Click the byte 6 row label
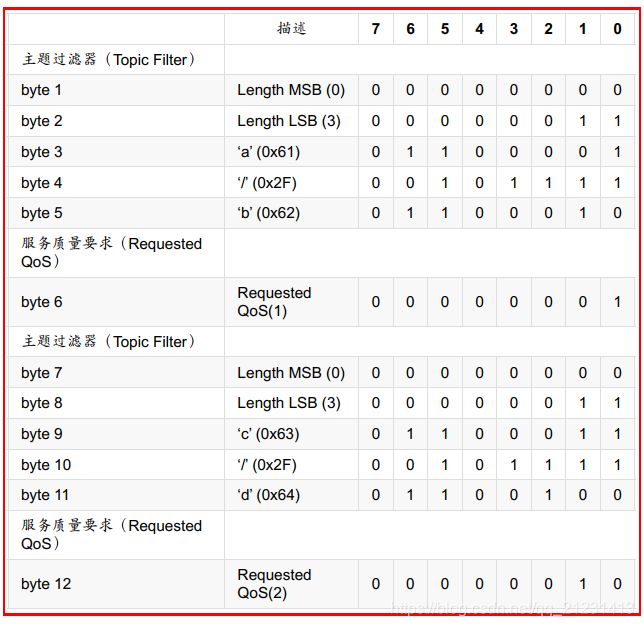644x627 pixels. [x=41, y=302]
